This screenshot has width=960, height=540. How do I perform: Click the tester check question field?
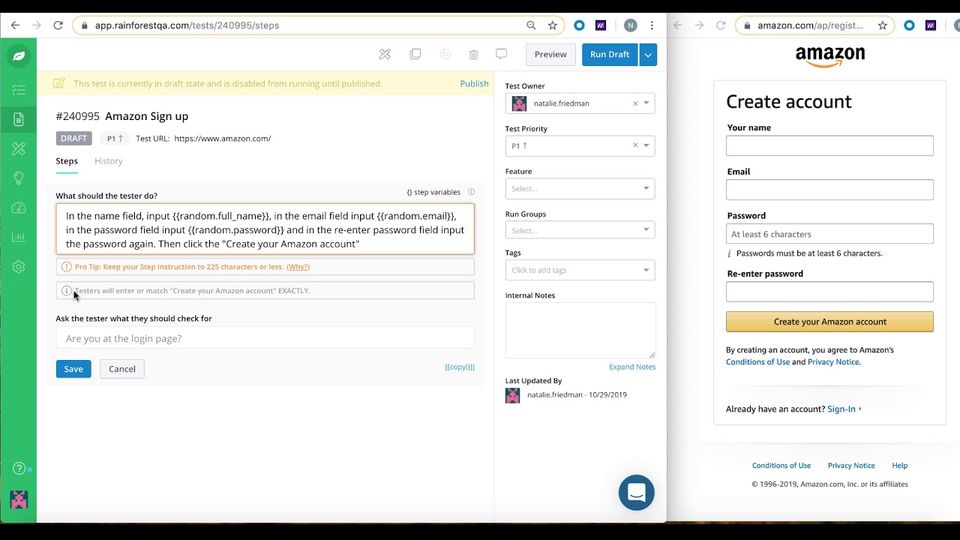(x=265, y=338)
